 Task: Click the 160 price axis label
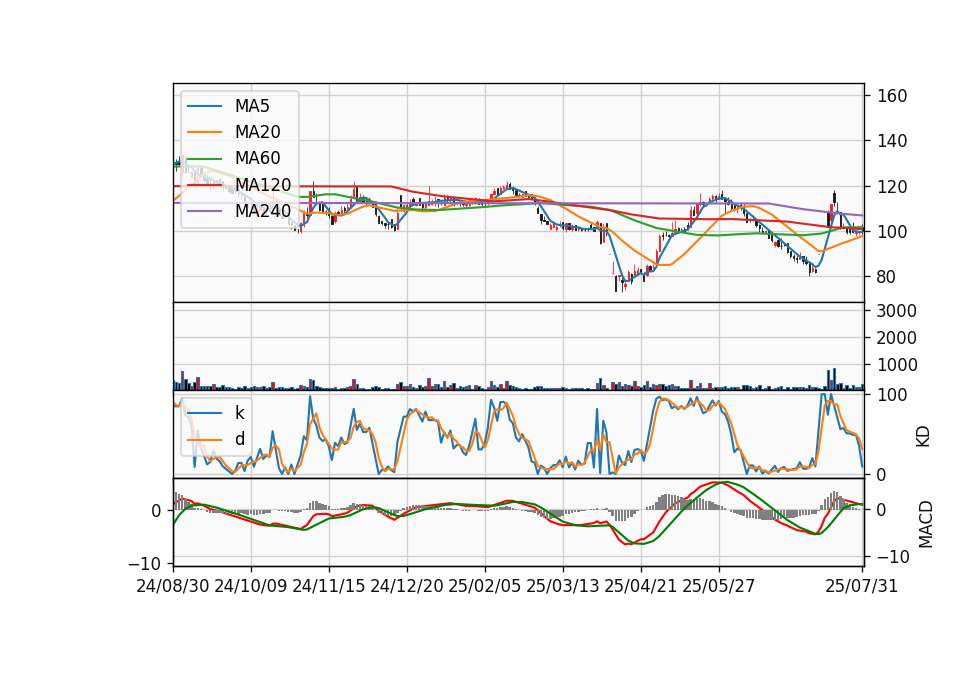(x=892, y=96)
